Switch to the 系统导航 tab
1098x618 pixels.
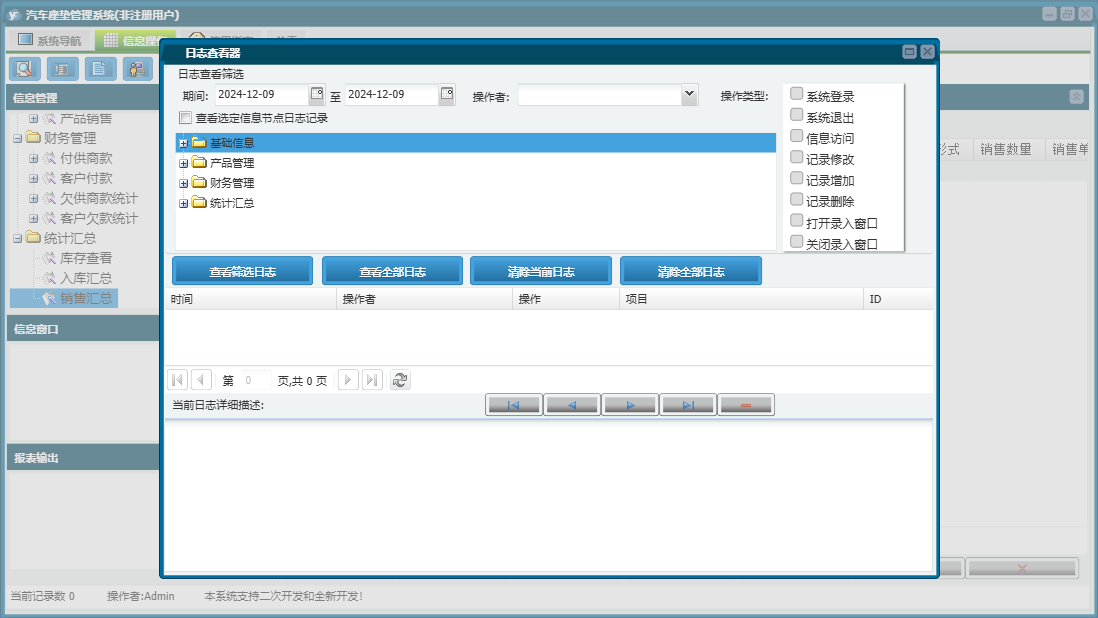(x=49, y=41)
